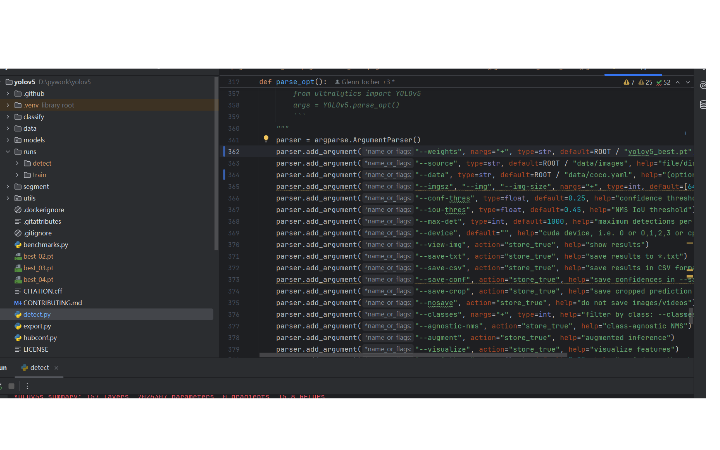
Task: Expand the data folder
Action: [8, 129]
